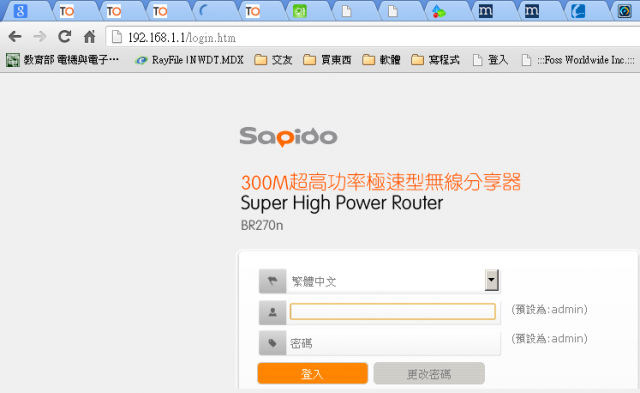The image size is (640, 393).
Task: Click the Super High Power Router heading
Action: [342, 203]
